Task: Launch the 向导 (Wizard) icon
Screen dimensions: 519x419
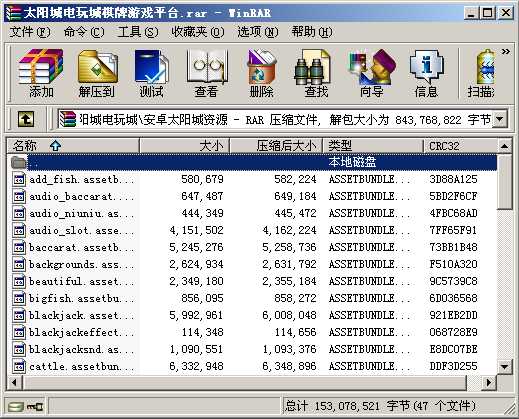Action: click(371, 73)
